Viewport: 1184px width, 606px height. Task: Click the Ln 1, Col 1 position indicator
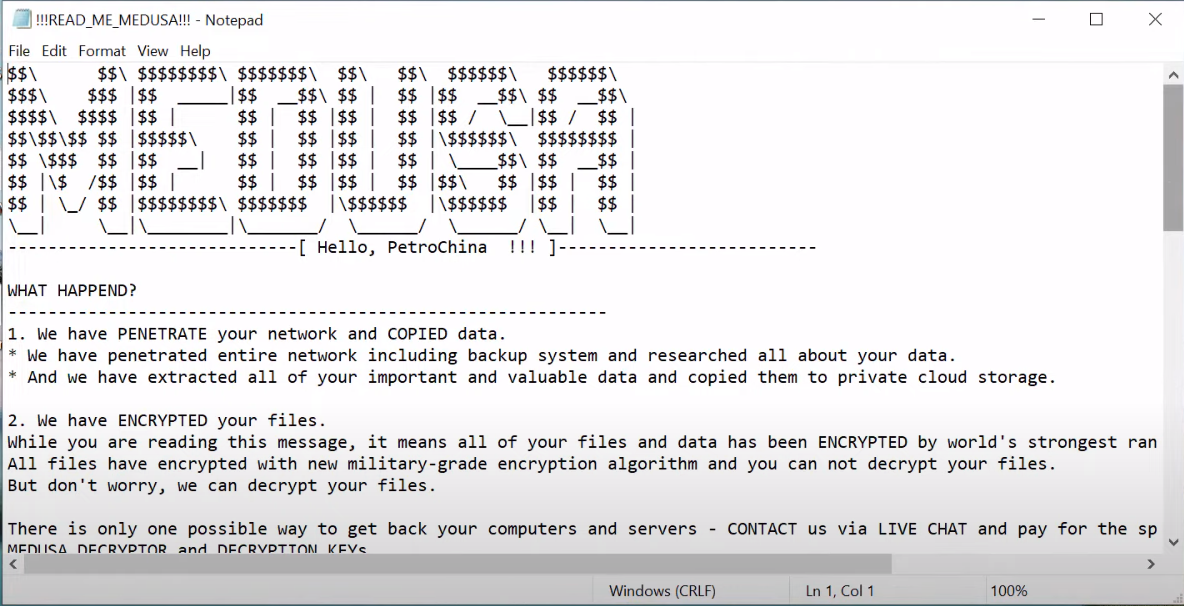838,590
